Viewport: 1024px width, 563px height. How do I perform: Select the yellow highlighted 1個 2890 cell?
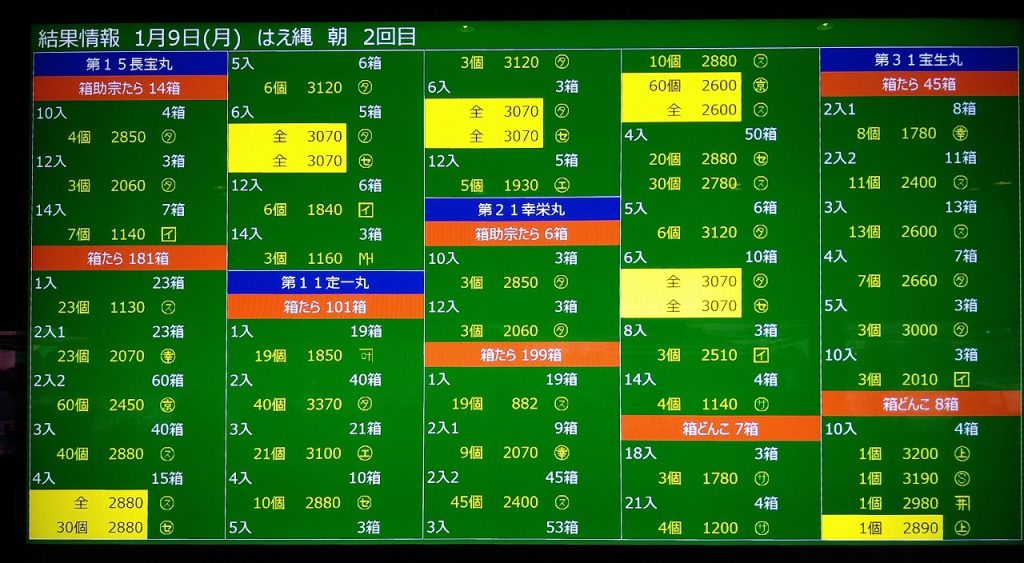881,527
